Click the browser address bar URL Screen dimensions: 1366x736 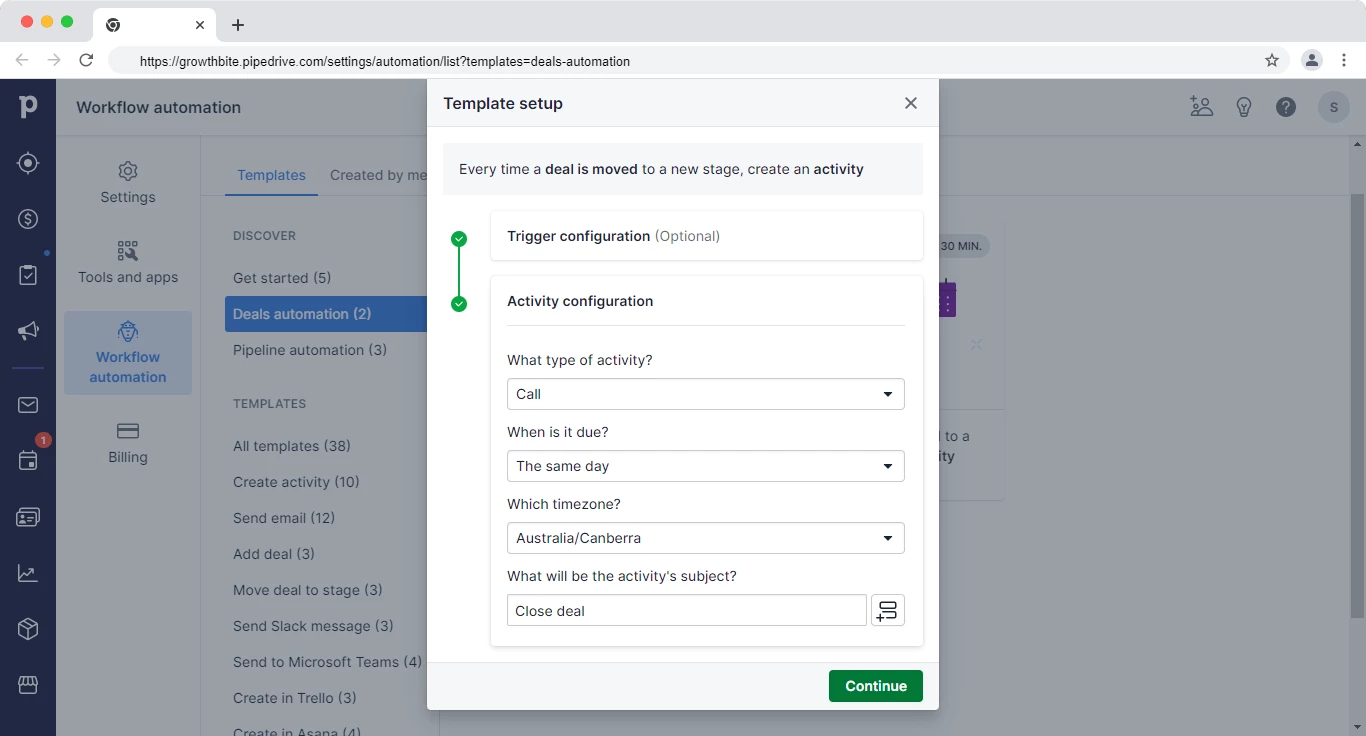[x=385, y=61]
